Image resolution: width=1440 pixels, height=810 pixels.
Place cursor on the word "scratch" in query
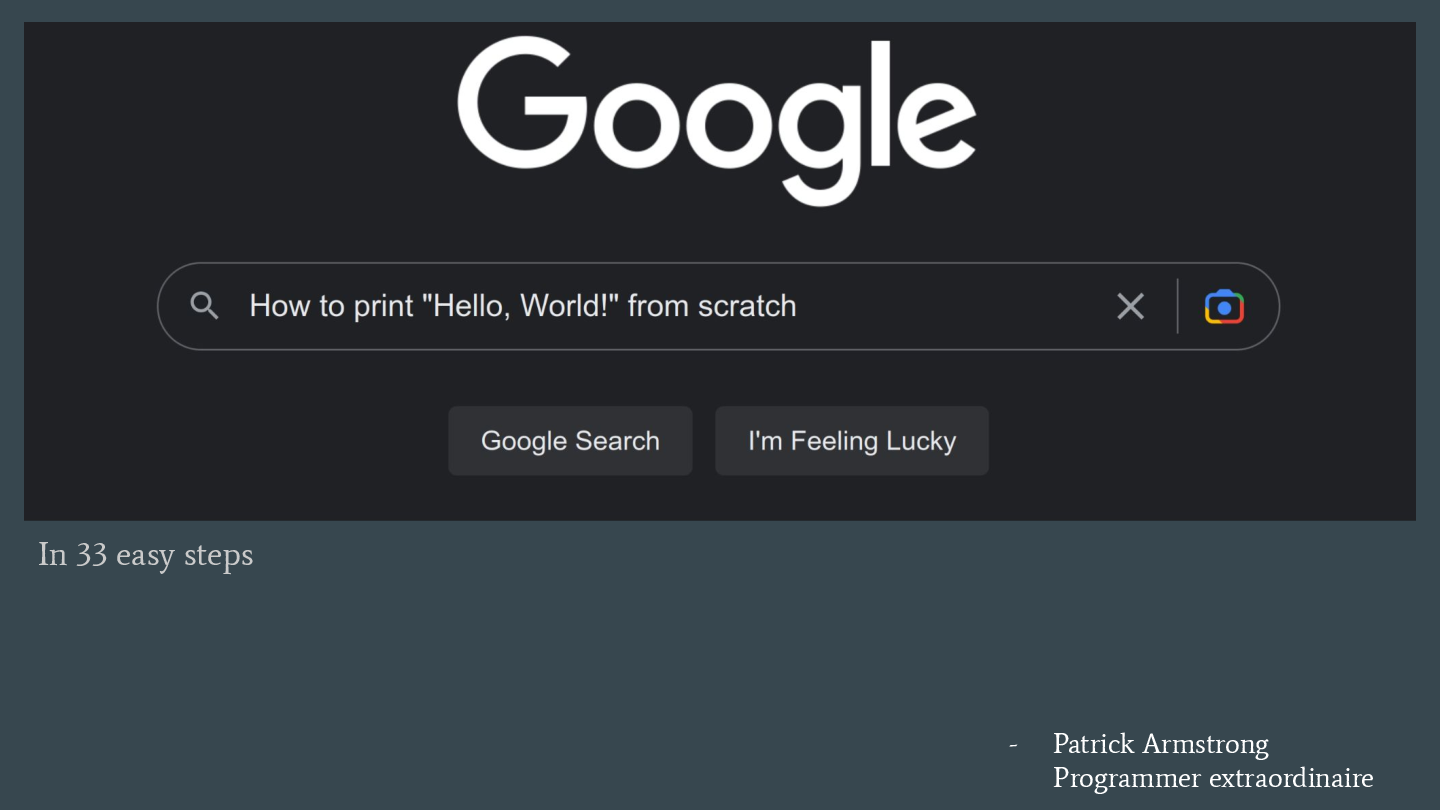pos(747,306)
